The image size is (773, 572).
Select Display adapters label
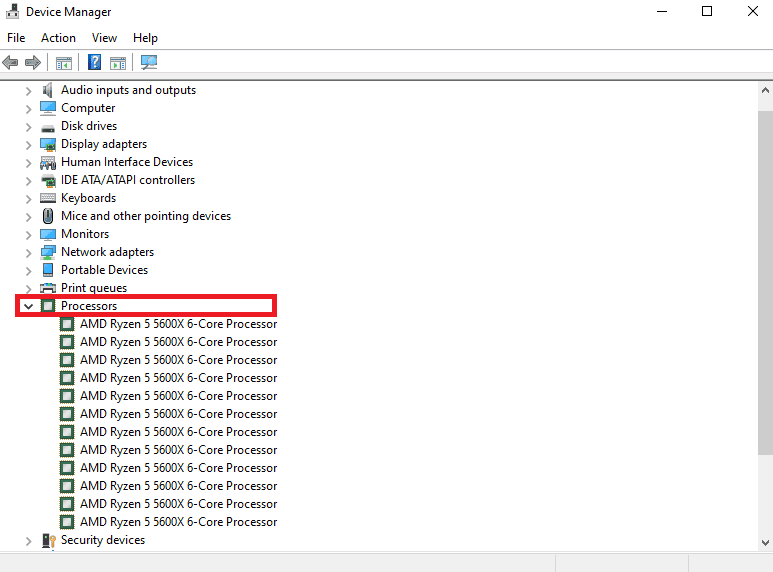point(104,144)
